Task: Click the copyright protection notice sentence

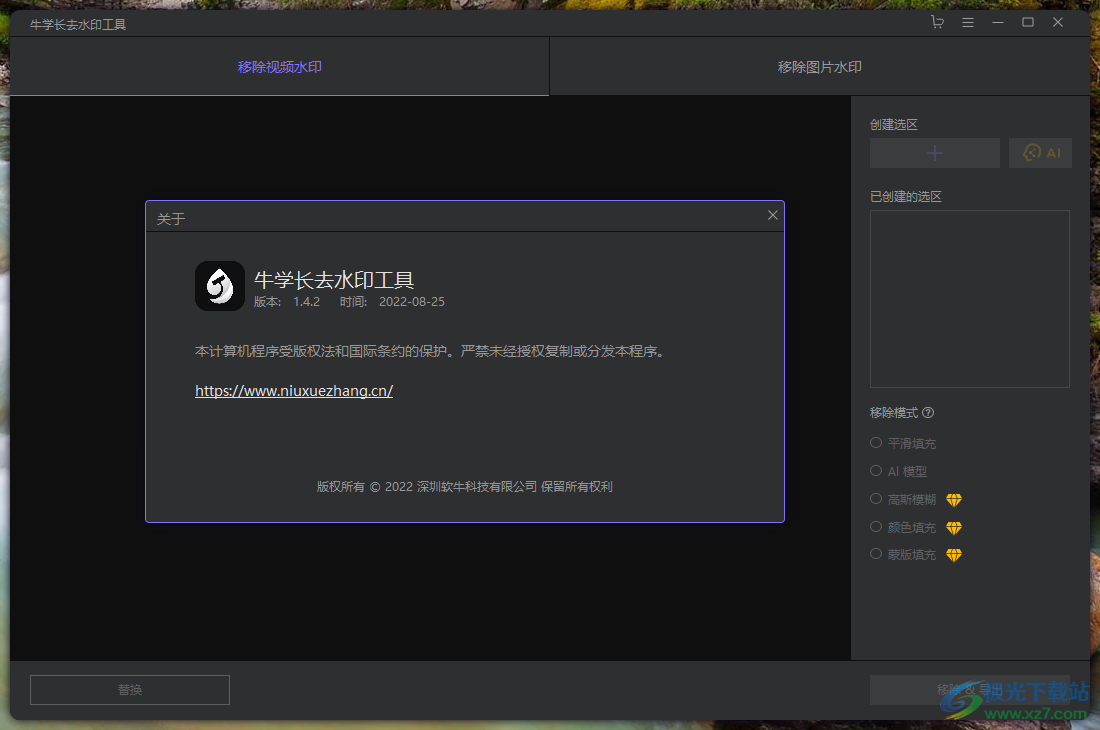Action: point(429,351)
